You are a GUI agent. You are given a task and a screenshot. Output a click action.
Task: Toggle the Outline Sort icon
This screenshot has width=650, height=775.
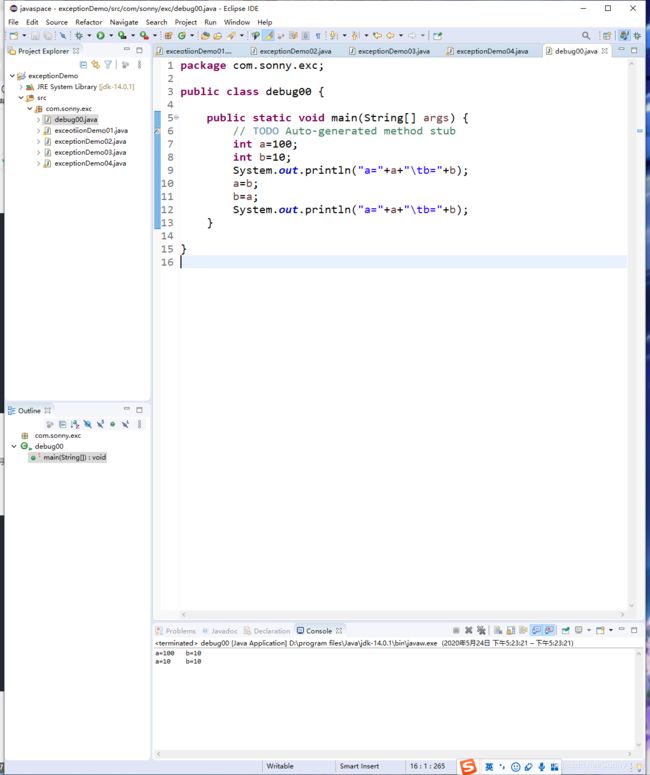coord(75,424)
